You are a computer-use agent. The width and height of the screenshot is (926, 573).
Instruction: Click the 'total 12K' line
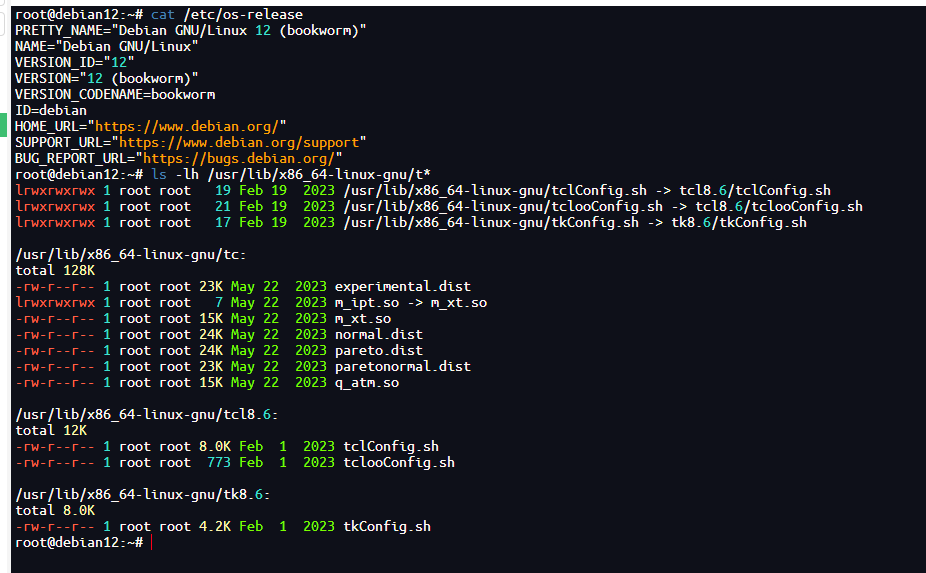point(51,431)
